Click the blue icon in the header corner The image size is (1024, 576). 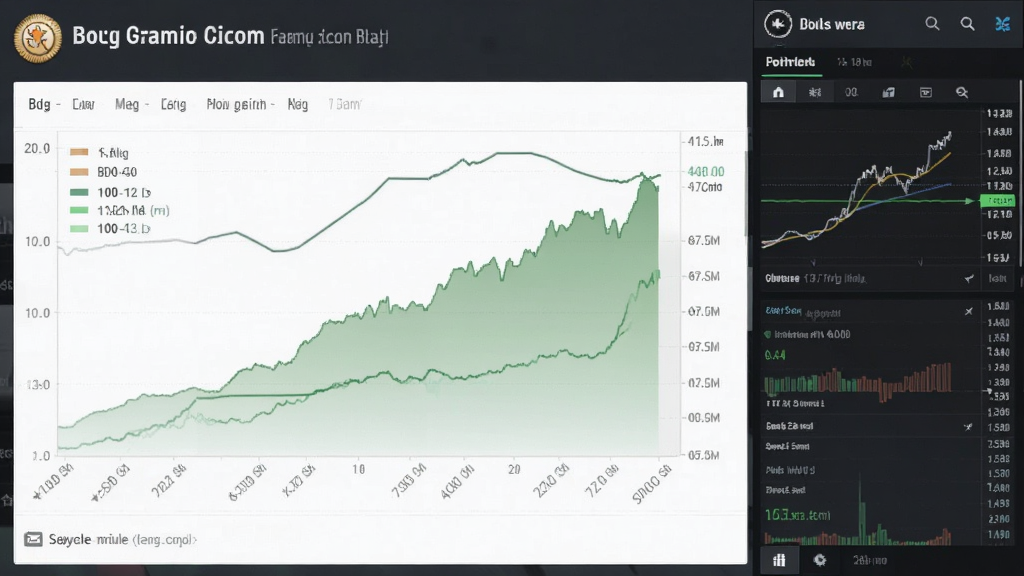pyautogui.click(x=1002, y=24)
